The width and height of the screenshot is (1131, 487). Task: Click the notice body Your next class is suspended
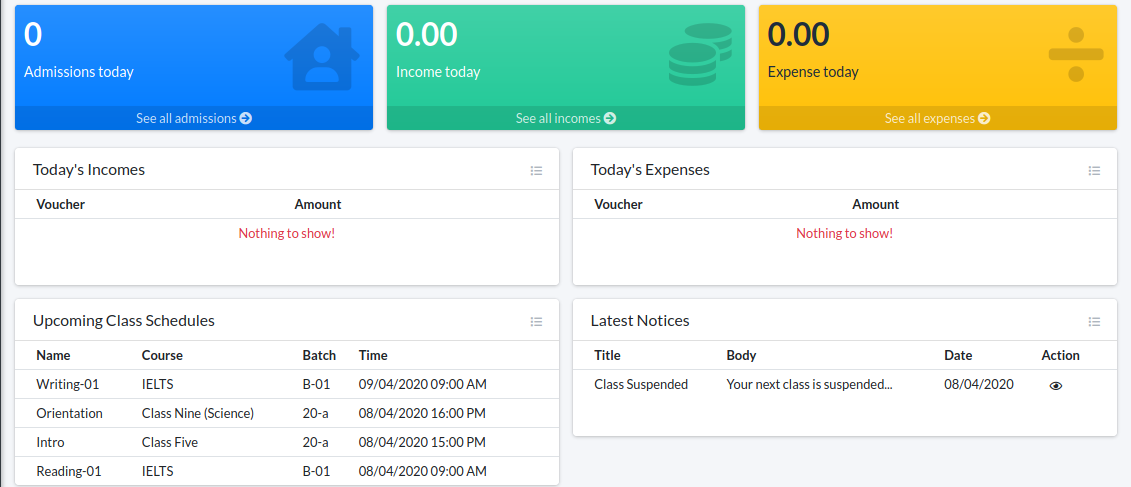click(809, 385)
